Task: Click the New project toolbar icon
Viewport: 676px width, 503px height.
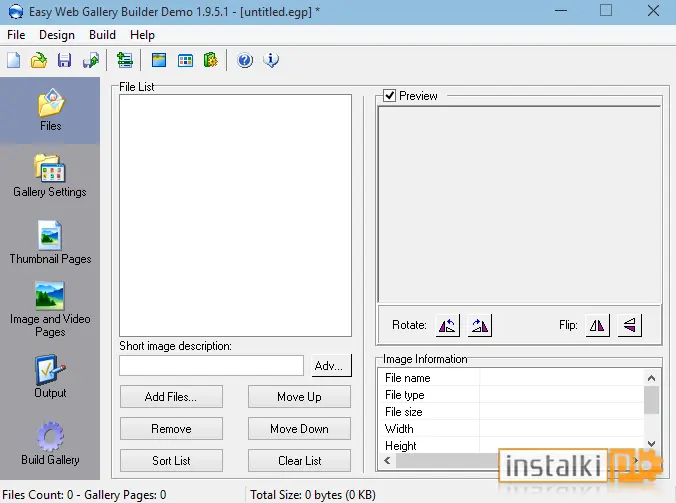Action: click(x=13, y=60)
